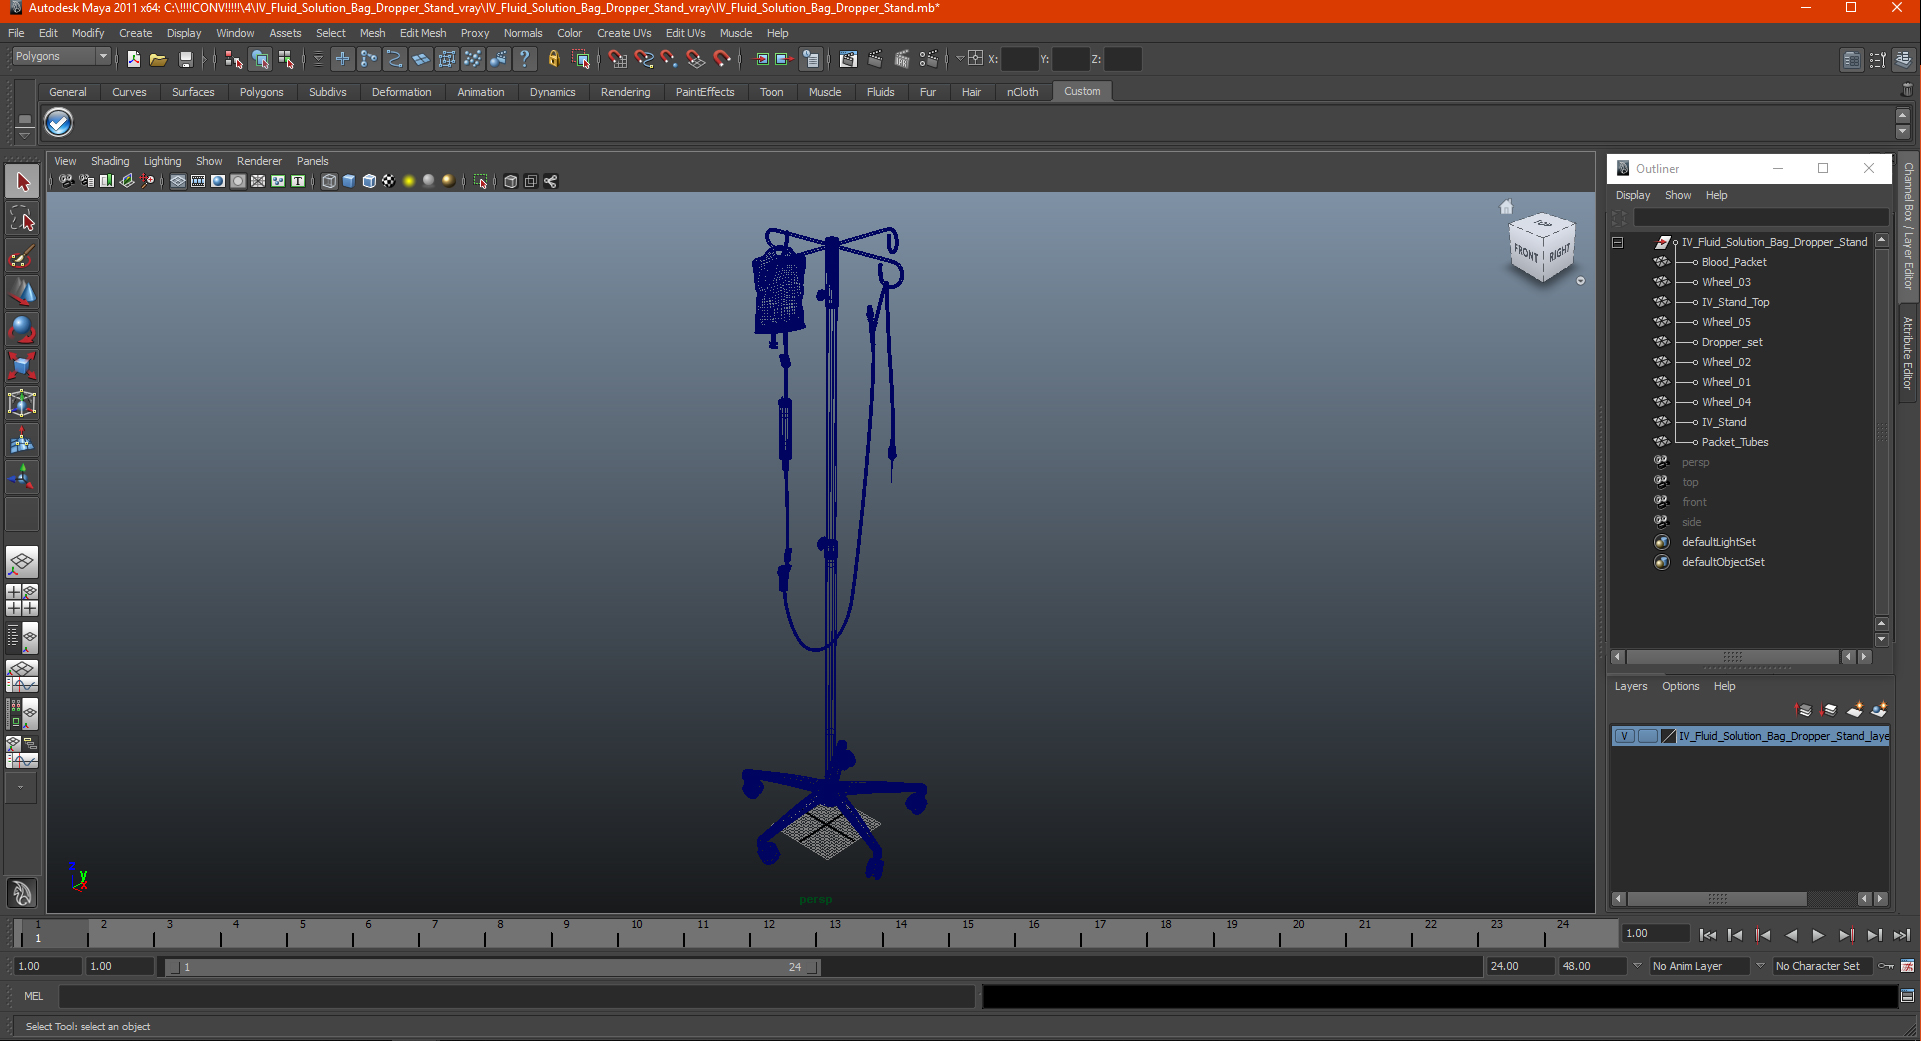The width and height of the screenshot is (1921, 1041).
Task: Click play forwards button
Action: point(1818,935)
